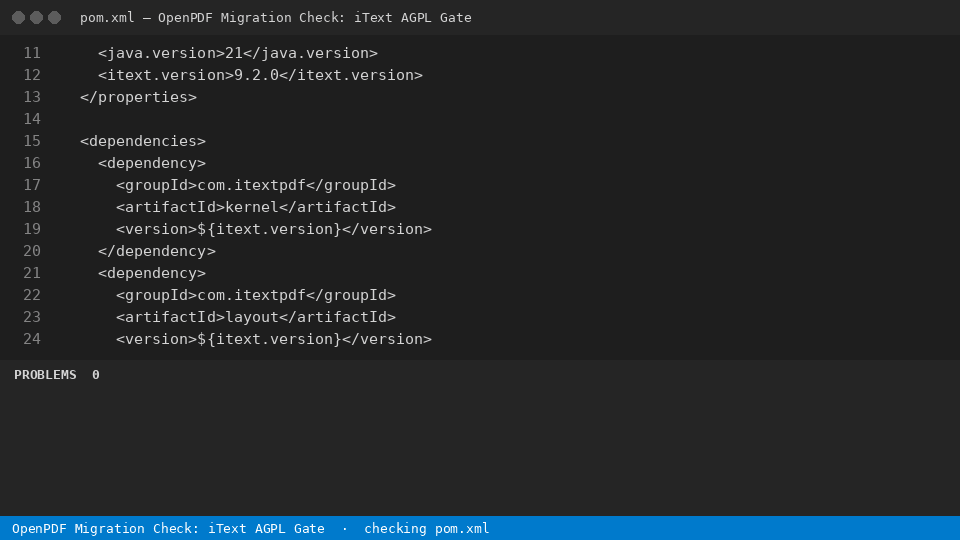Image resolution: width=960 pixels, height=540 pixels.
Task: Select line number 11 in gutter
Action: point(32,53)
